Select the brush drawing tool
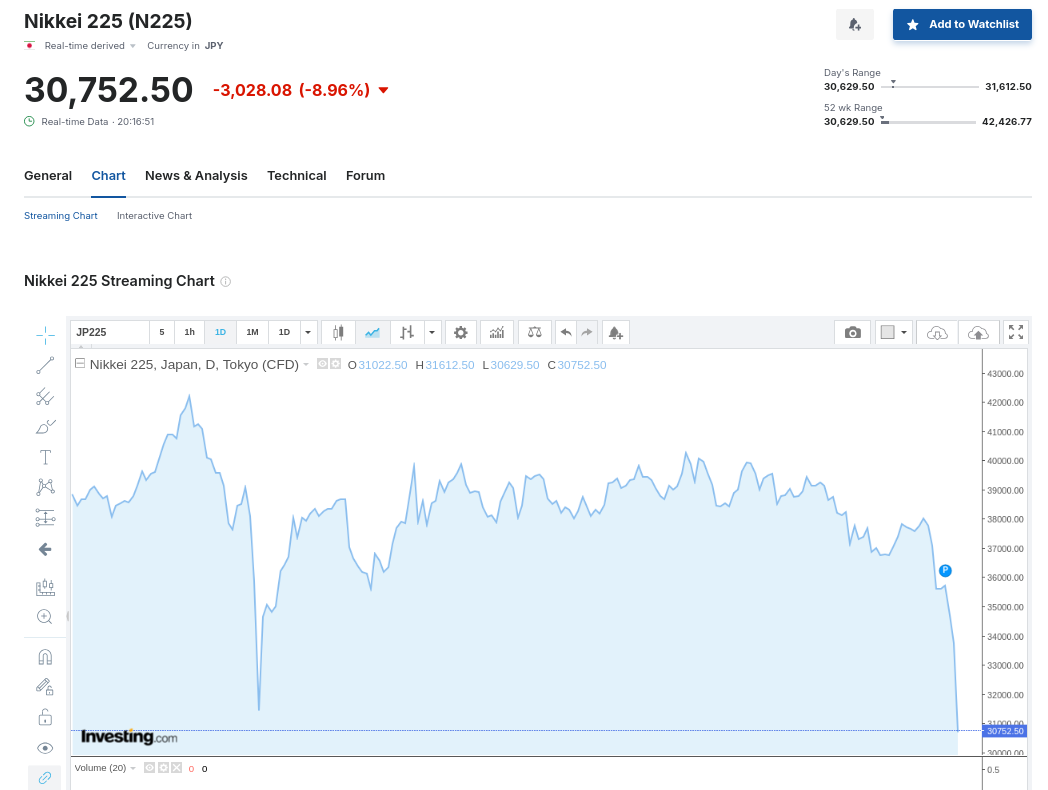Screen dimensions: 1048x790 tap(45, 427)
